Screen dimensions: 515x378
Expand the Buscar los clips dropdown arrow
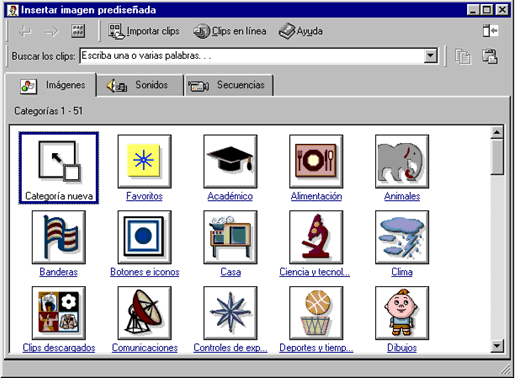pos(430,56)
